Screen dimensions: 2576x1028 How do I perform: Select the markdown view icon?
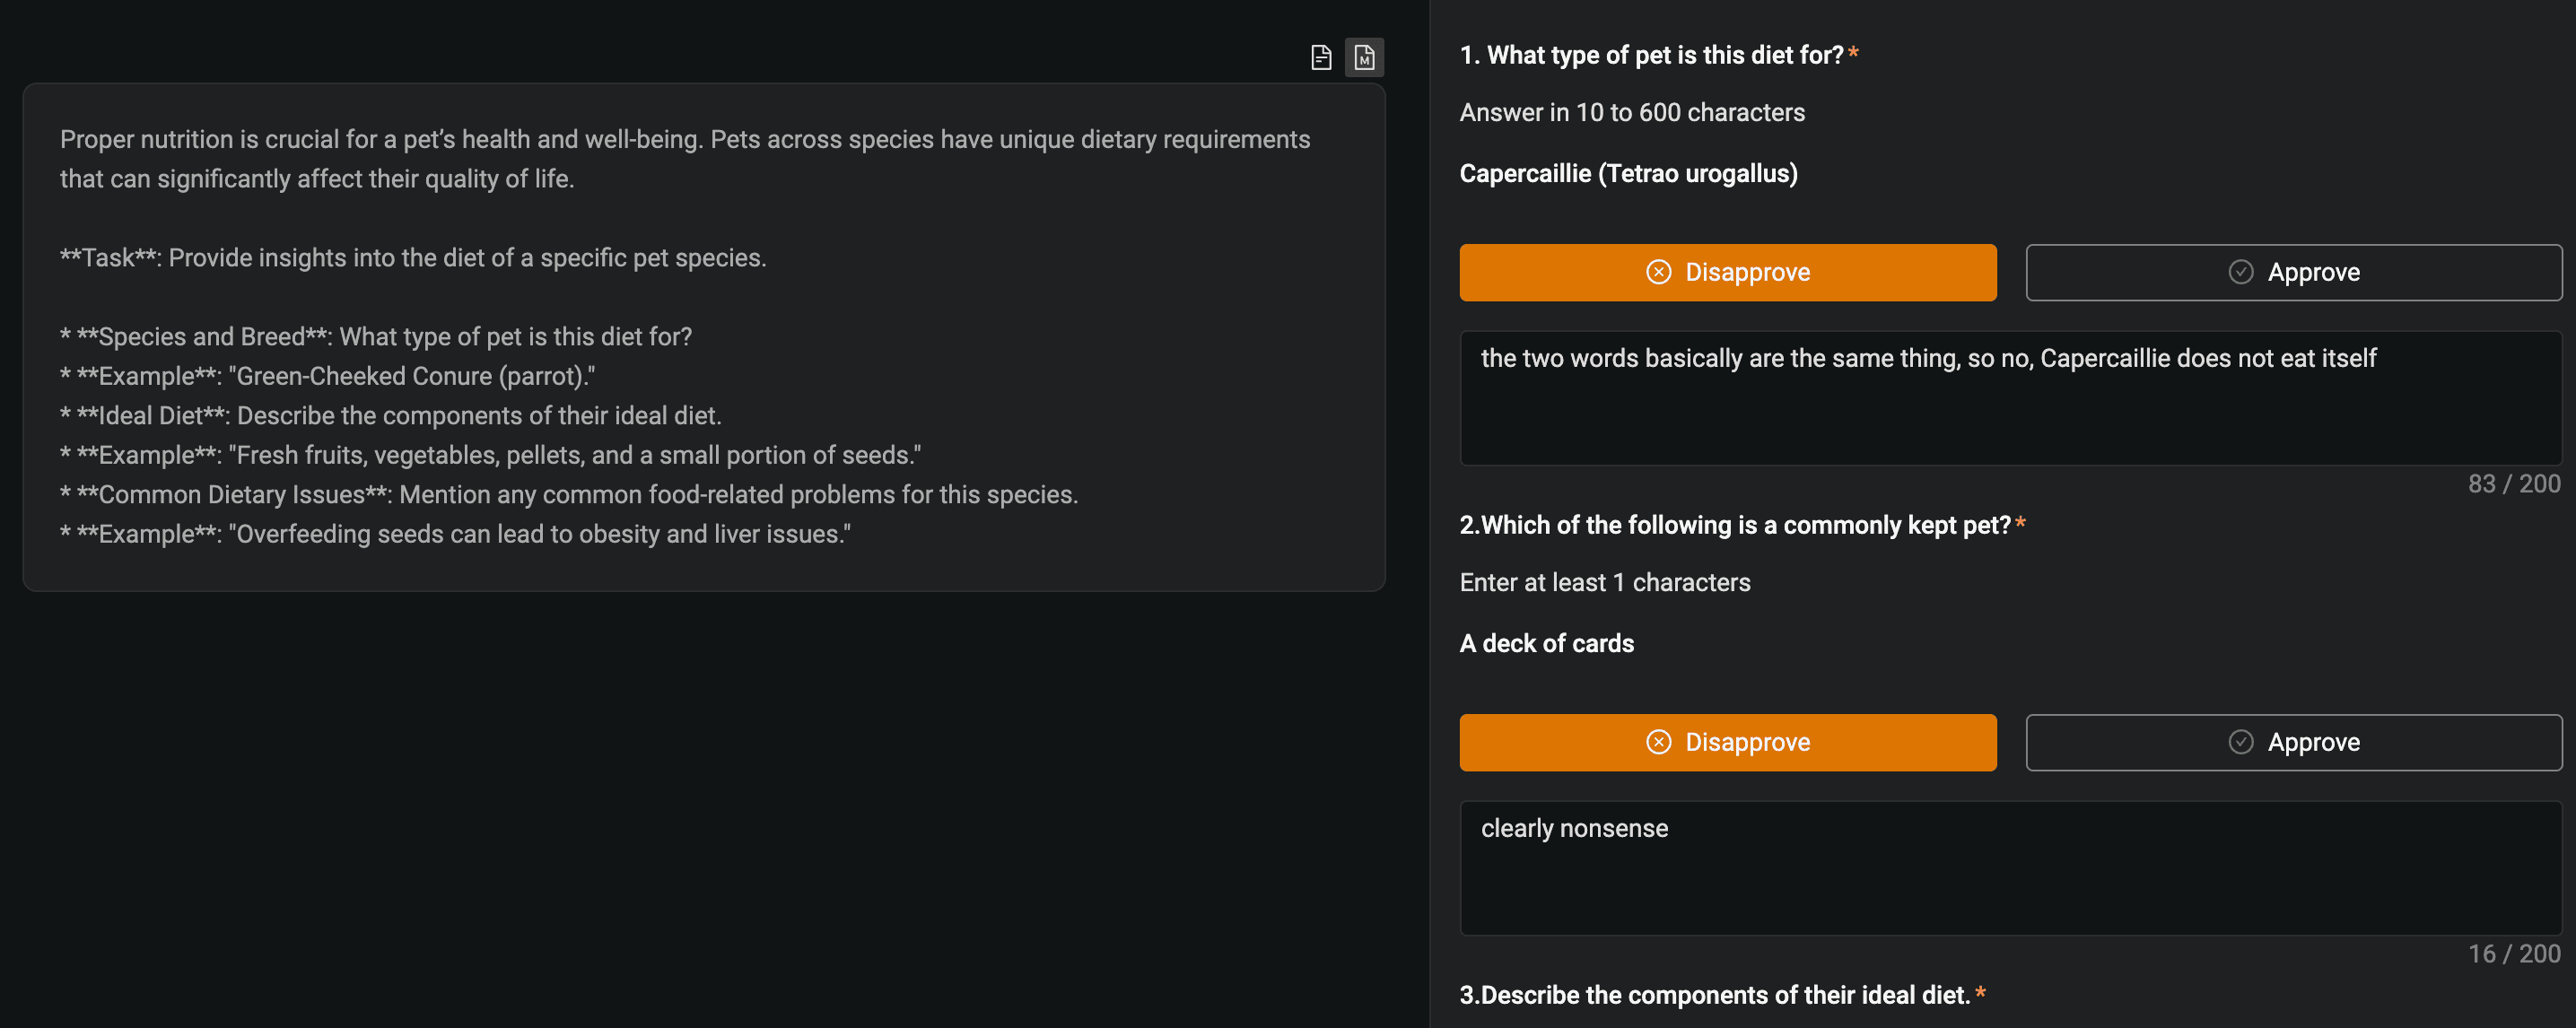(x=1364, y=58)
